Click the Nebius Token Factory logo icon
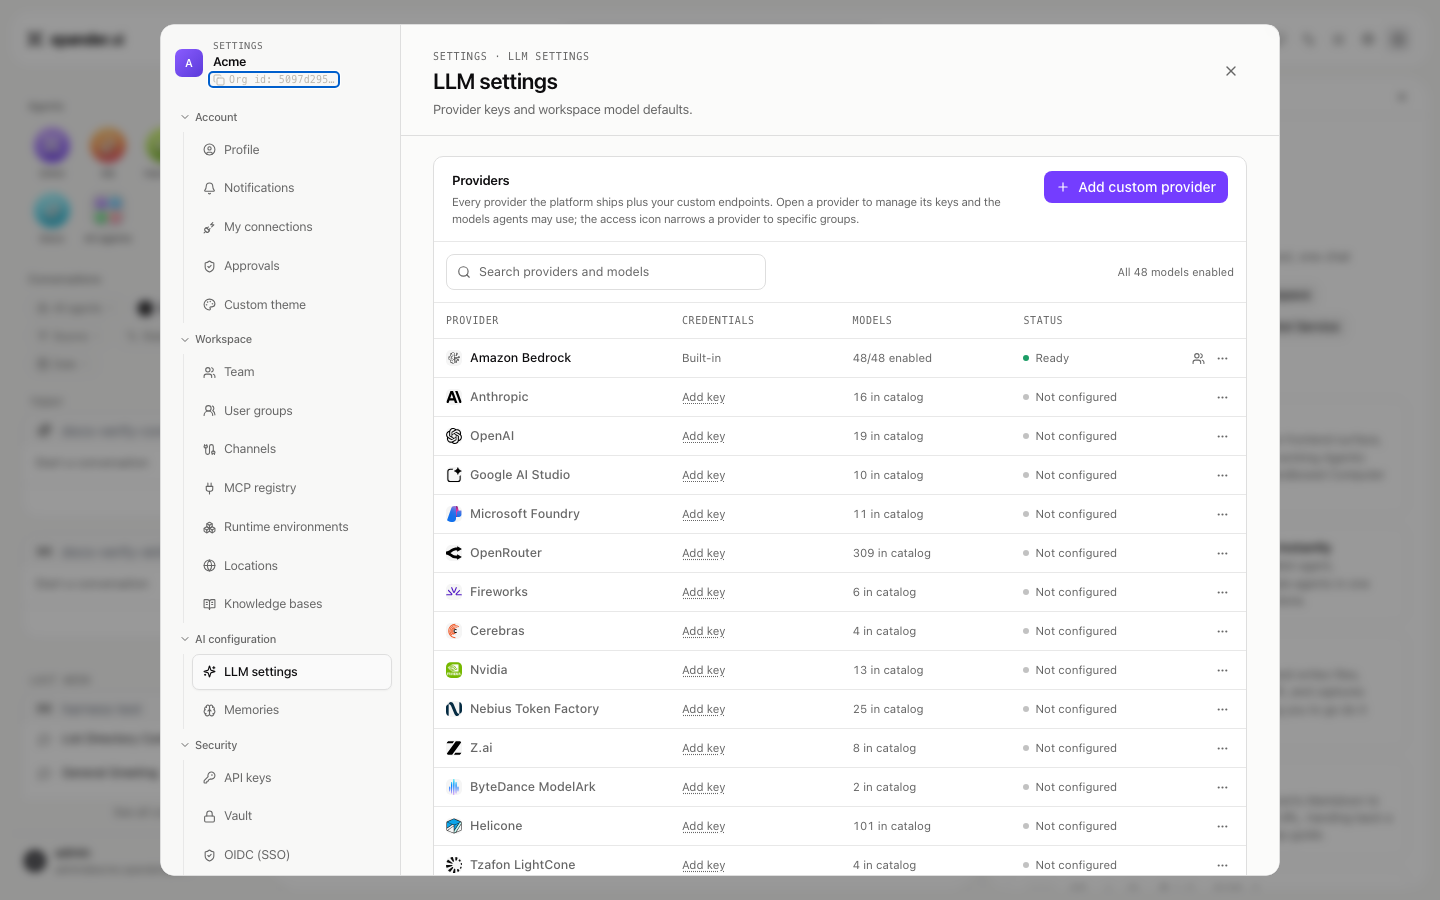 pos(454,709)
